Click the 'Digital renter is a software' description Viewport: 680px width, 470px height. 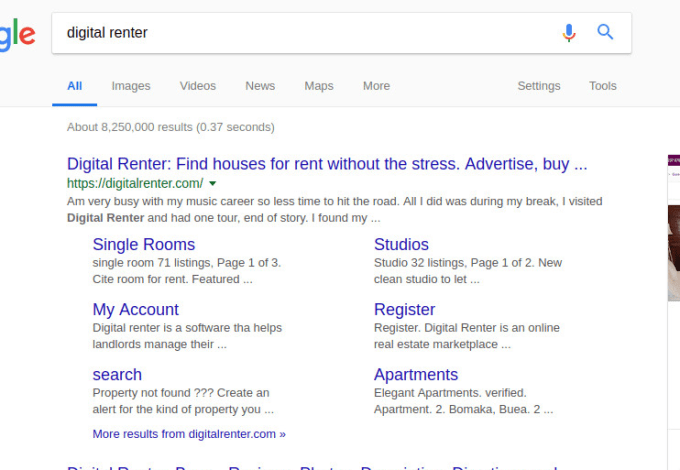click(187, 336)
